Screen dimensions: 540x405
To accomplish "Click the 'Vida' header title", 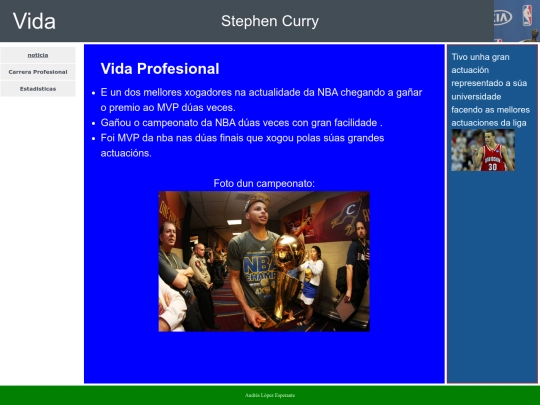I will [34, 21].
